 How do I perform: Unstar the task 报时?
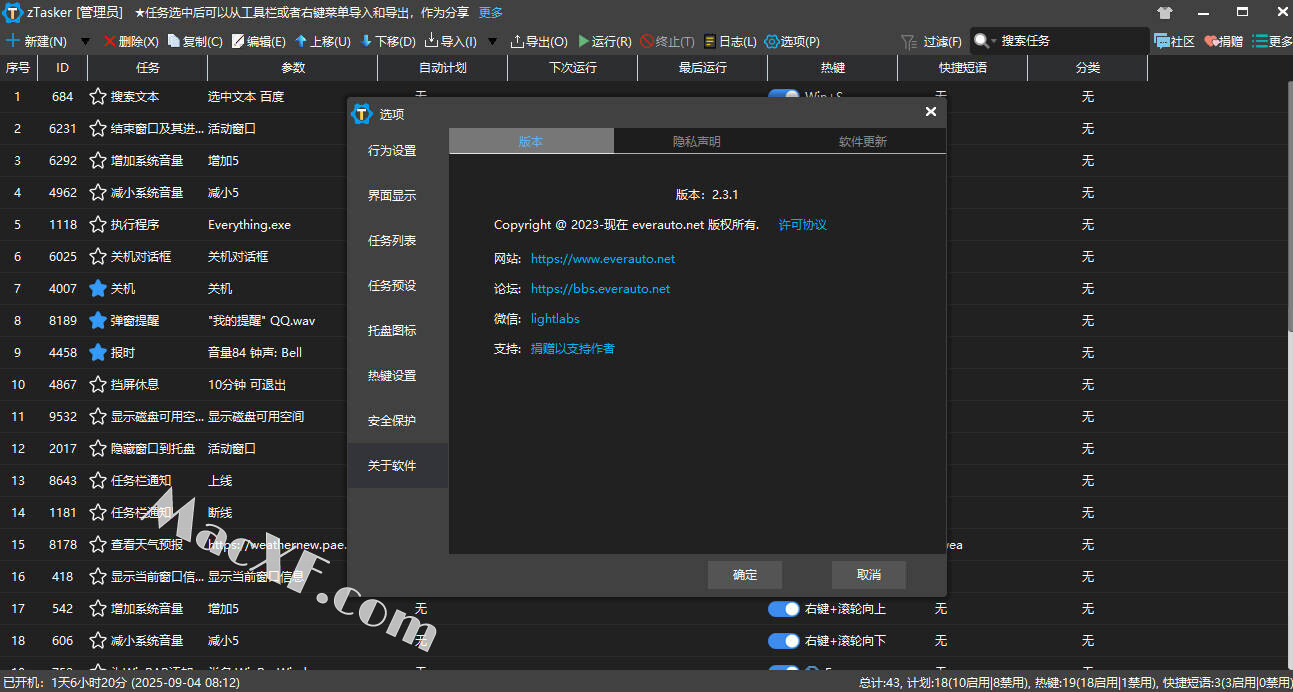tap(98, 353)
